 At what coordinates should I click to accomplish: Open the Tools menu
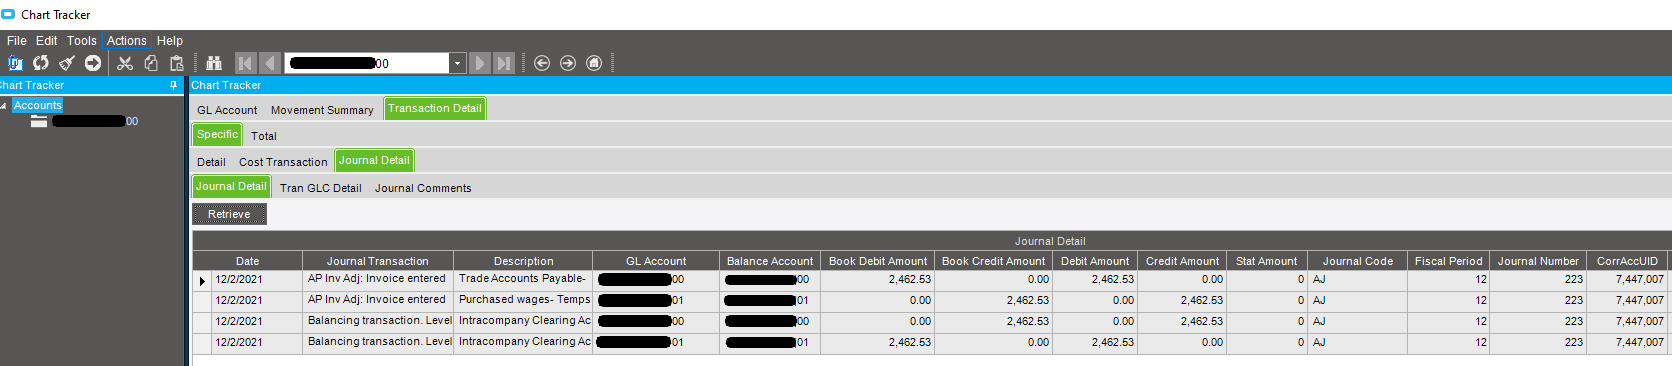[x=82, y=41]
